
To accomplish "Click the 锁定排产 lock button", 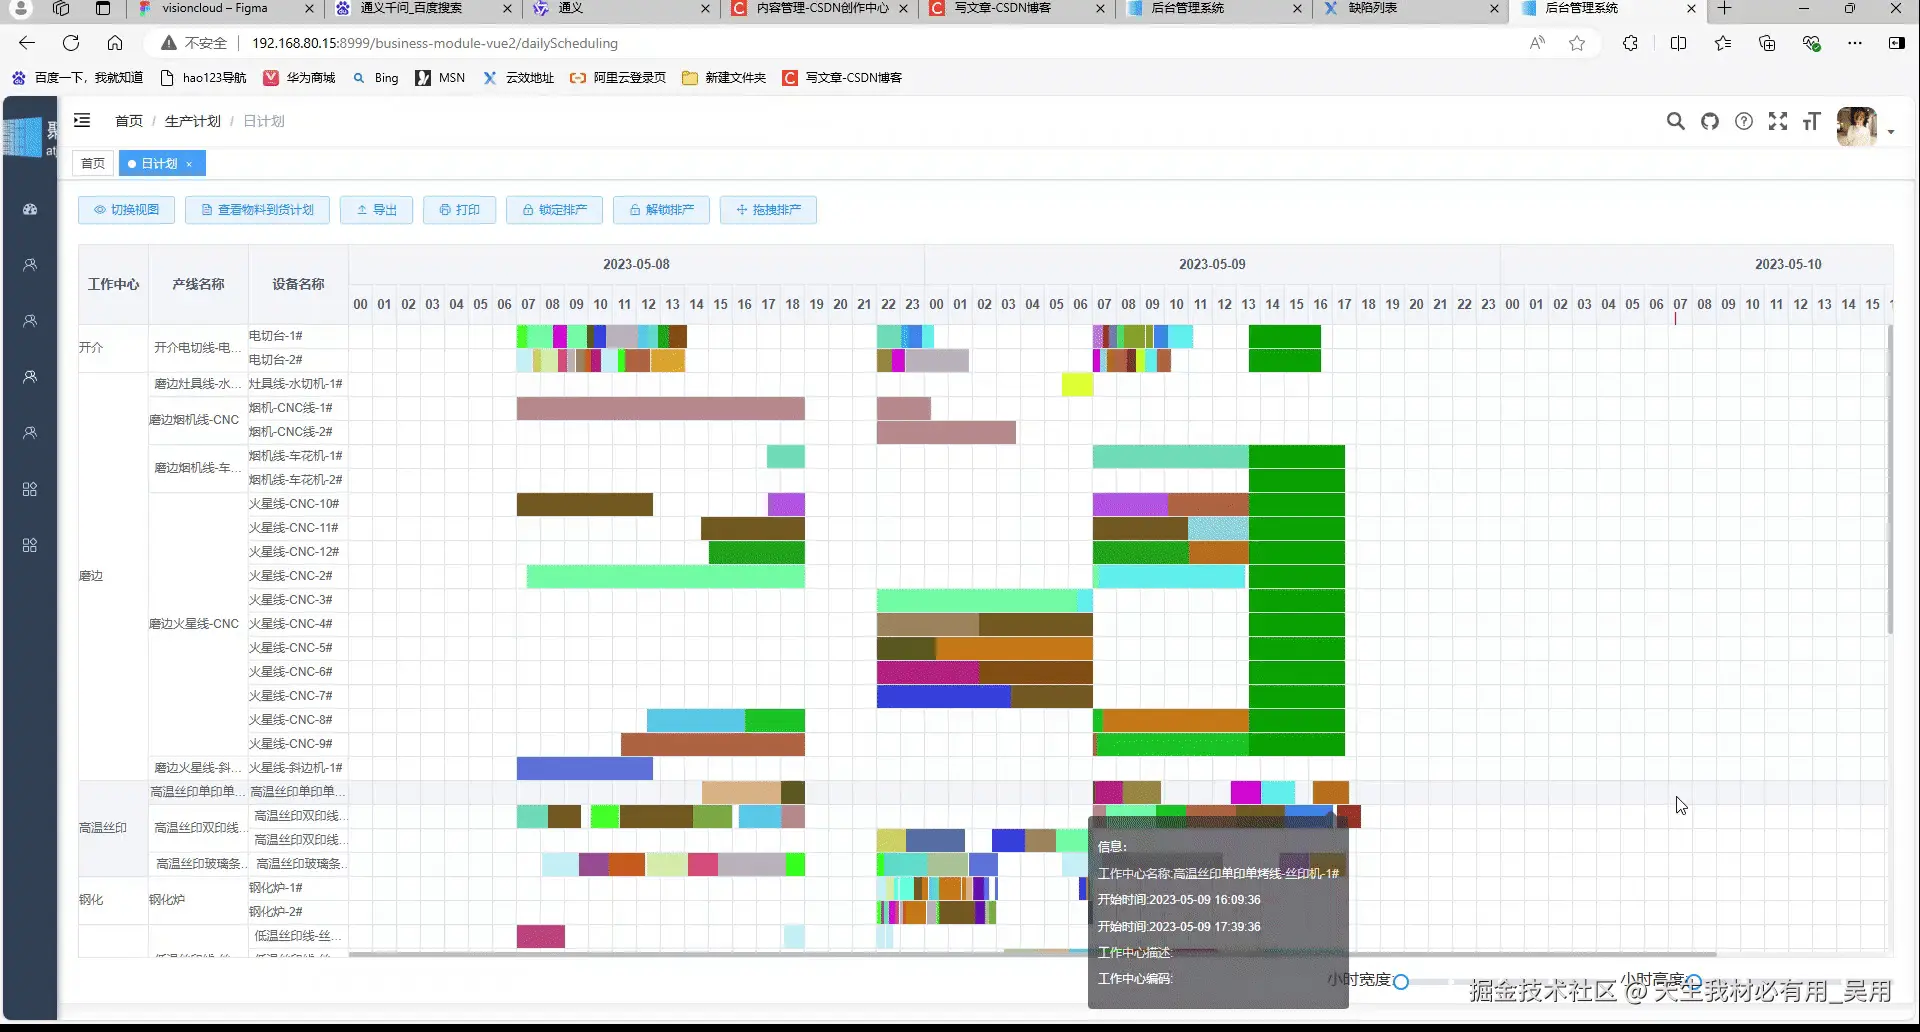I will [555, 210].
